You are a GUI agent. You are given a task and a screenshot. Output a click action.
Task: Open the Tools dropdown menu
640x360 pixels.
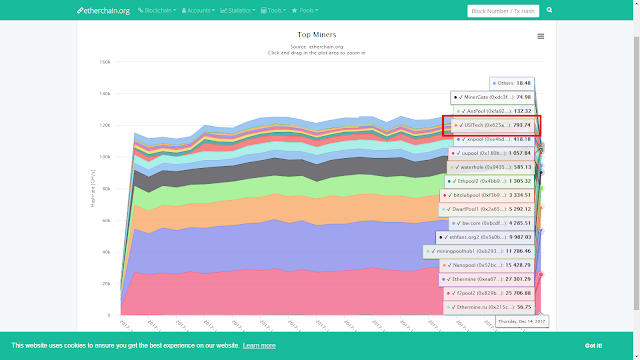273,11
